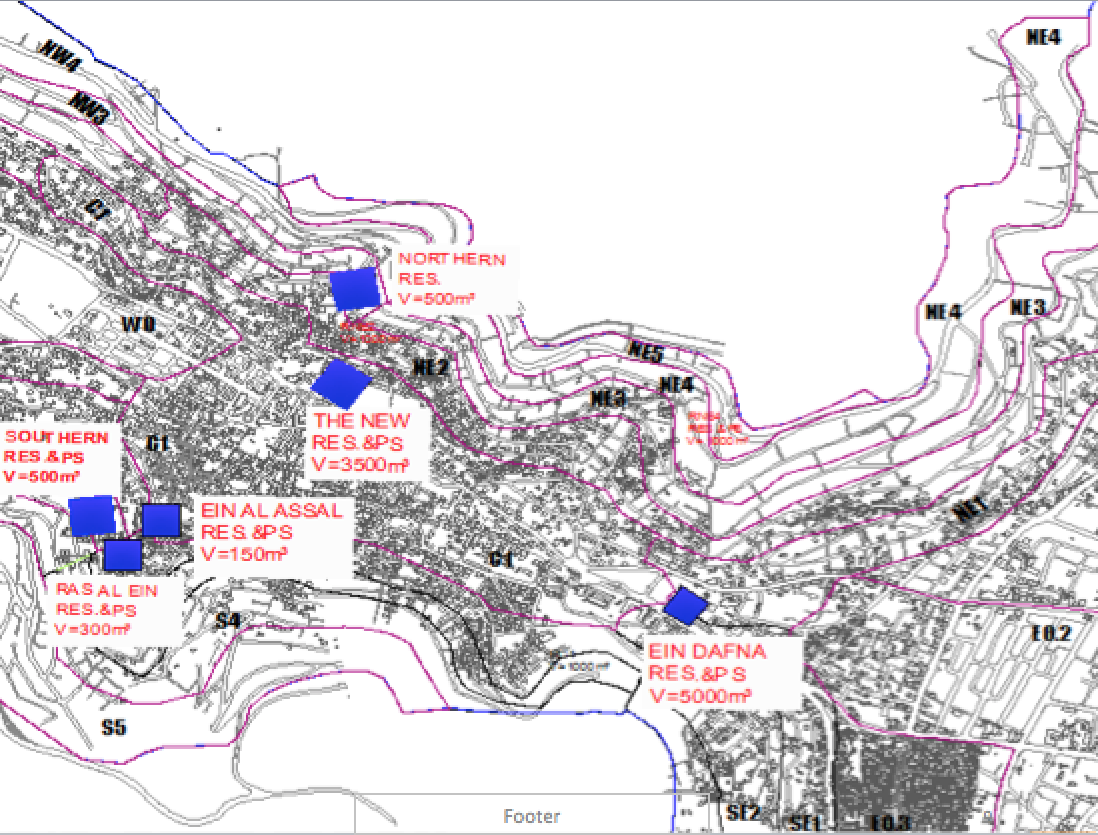
Task: Click the Footer area at the bottom
Action: pos(532,816)
